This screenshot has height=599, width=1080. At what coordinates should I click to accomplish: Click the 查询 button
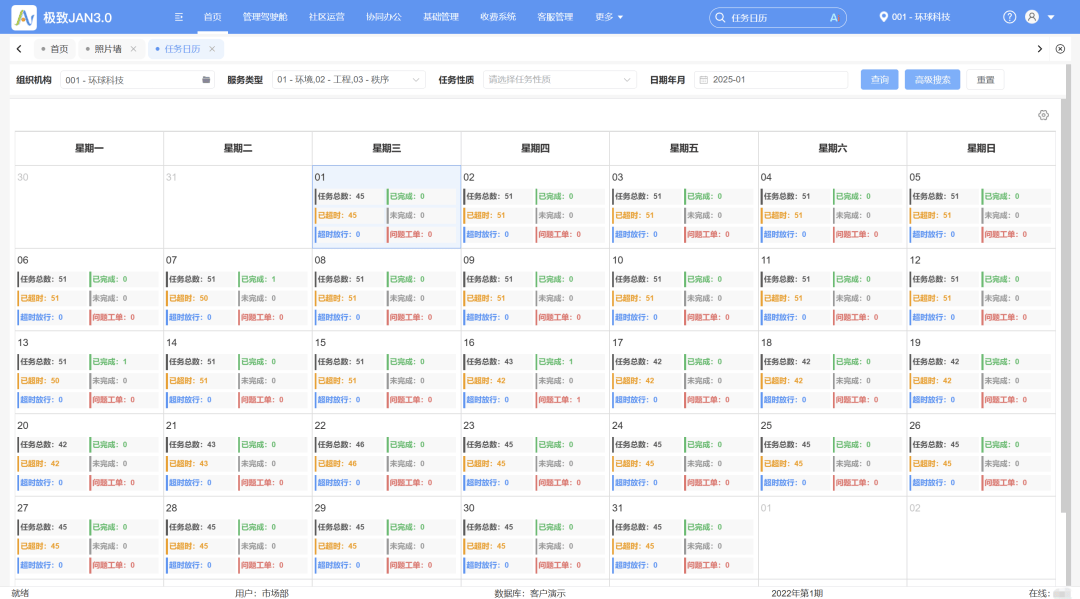(x=879, y=79)
